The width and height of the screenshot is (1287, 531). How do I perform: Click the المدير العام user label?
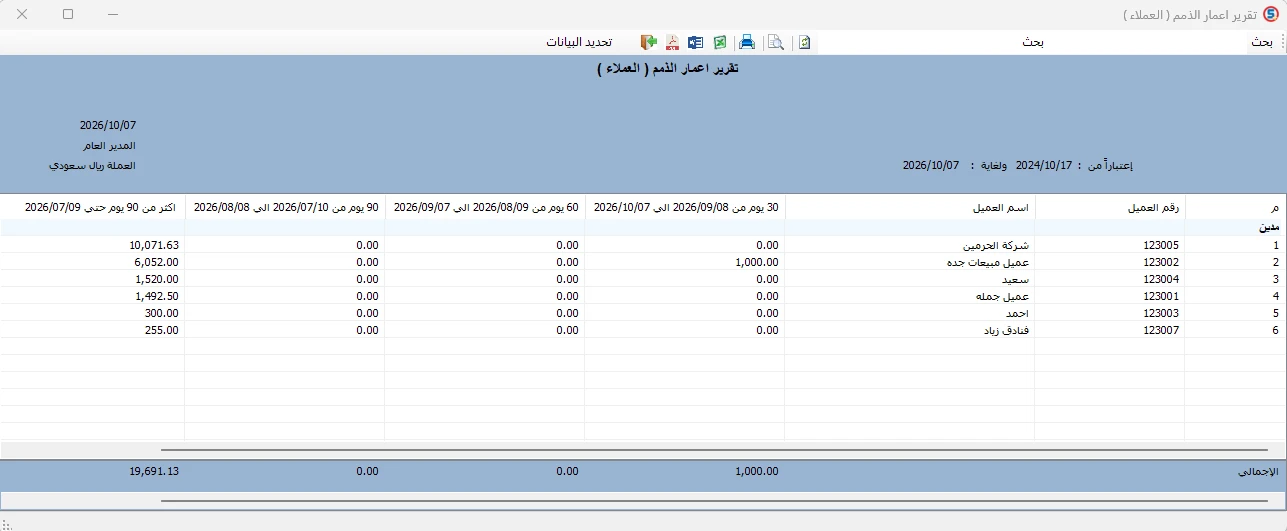(x=109, y=145)
